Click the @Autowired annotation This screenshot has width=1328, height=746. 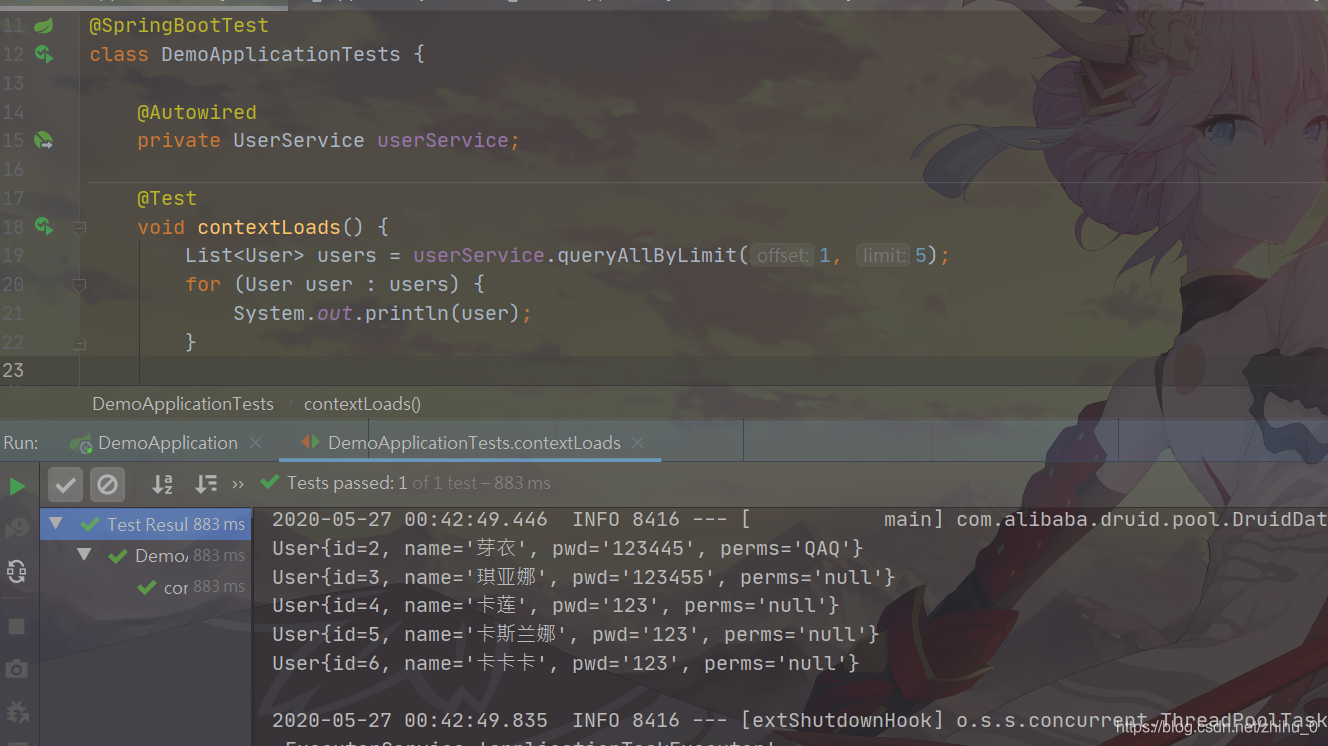pyautogui.click(x=197, y=112)
